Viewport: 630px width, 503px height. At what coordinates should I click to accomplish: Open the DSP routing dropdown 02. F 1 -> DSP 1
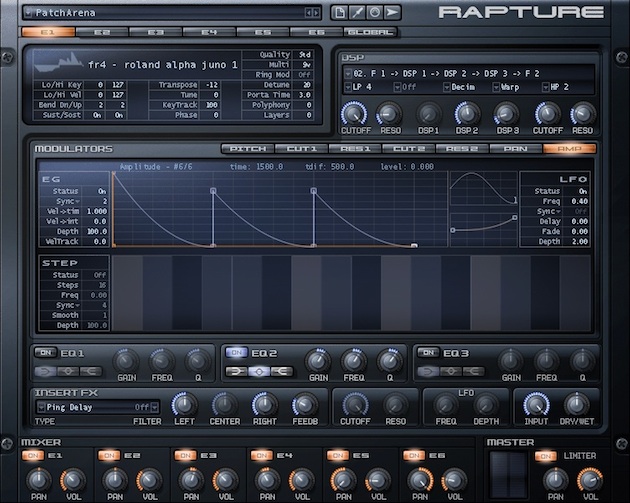click(348, 74)
